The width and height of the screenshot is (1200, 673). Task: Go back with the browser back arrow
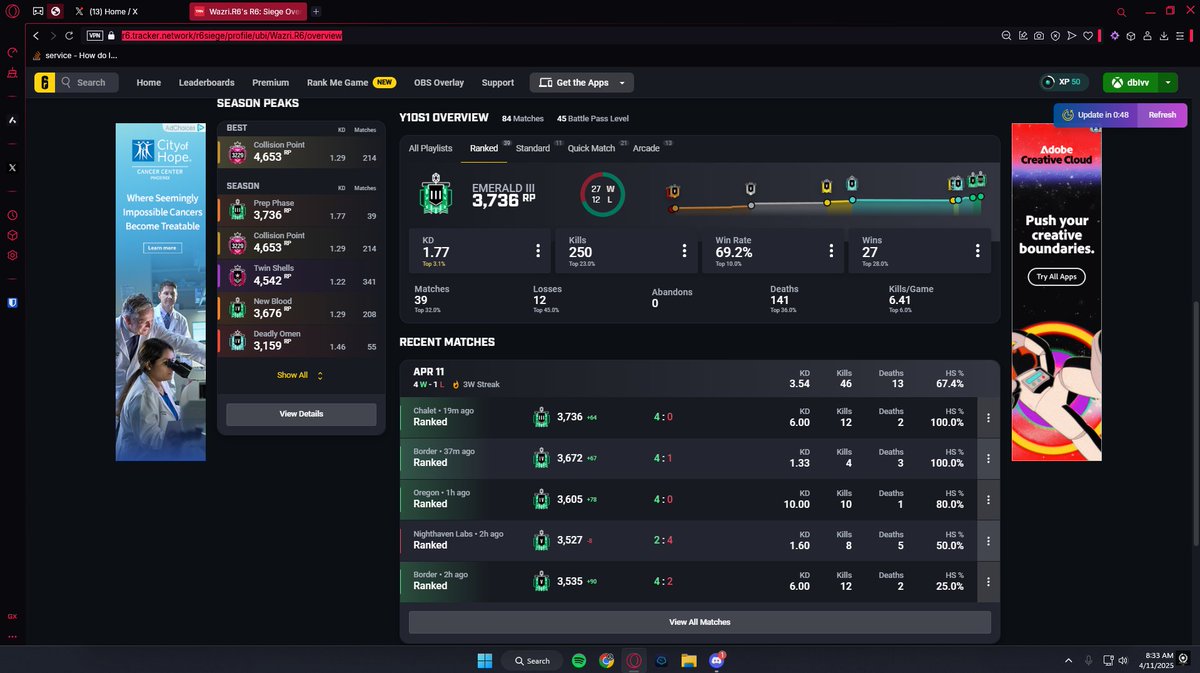coord(37,35)
